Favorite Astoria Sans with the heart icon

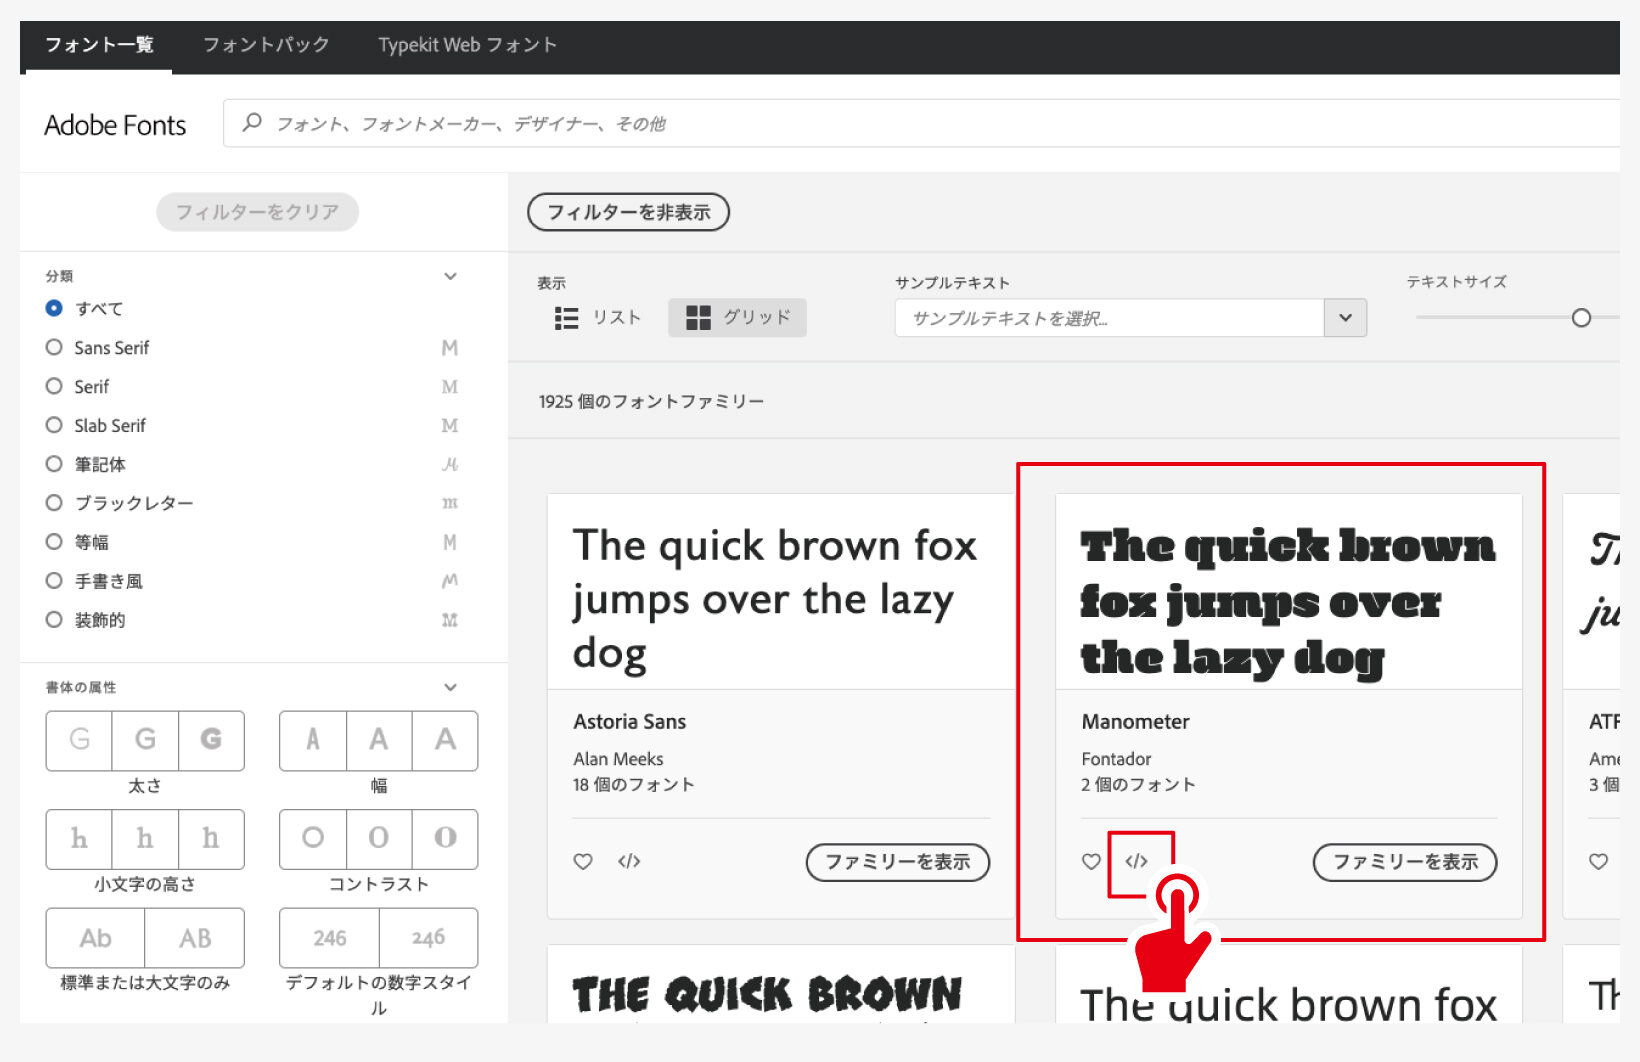tap(583, 861)
